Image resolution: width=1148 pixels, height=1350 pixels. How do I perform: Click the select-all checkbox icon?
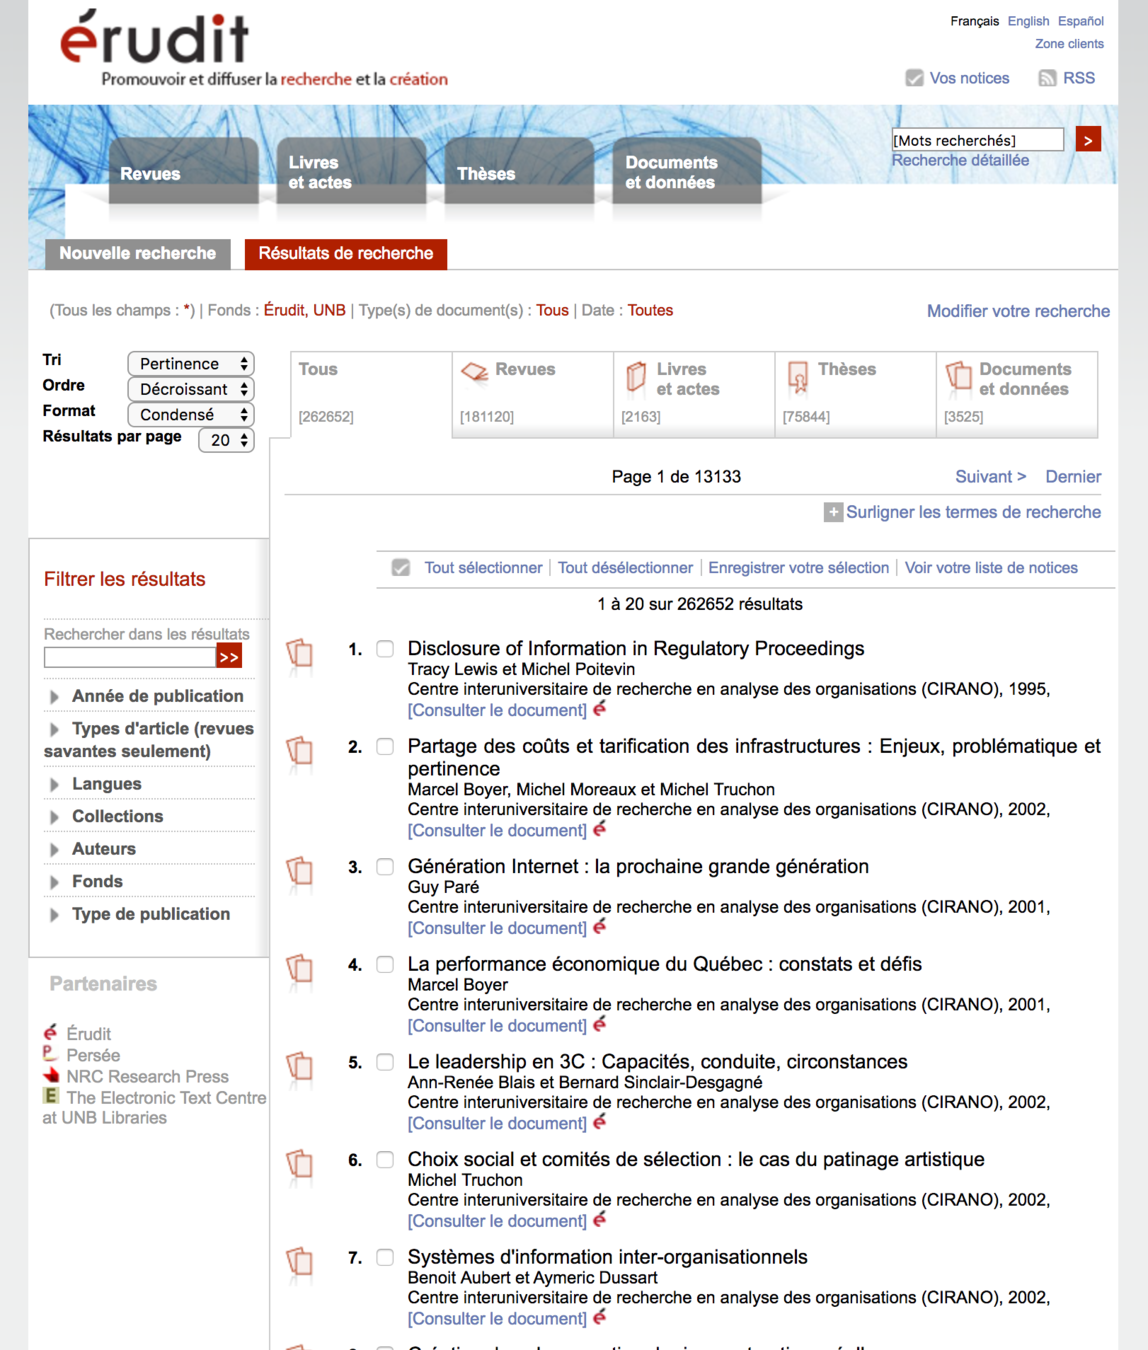401,567
